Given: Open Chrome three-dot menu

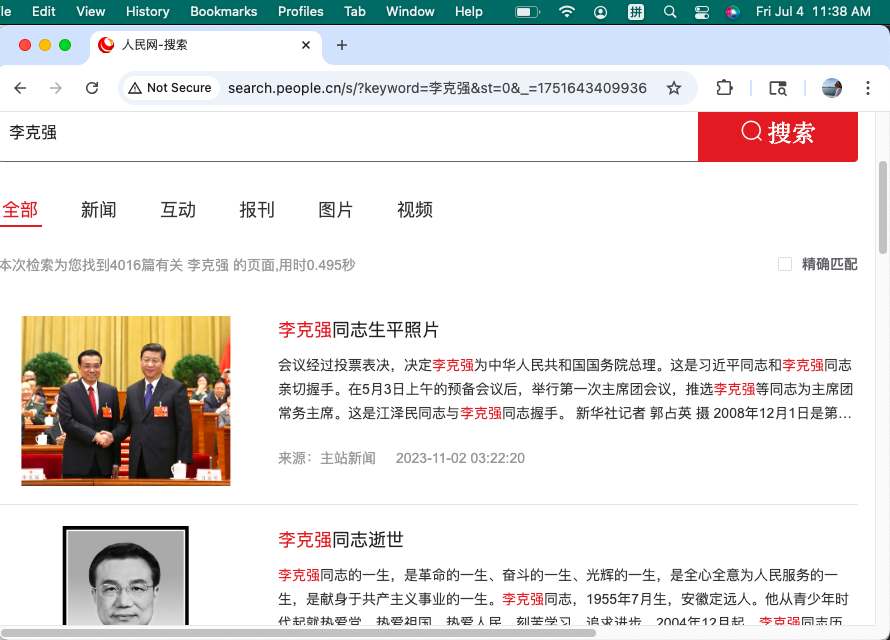Looking at the screenshot, I should click(868, 88).
